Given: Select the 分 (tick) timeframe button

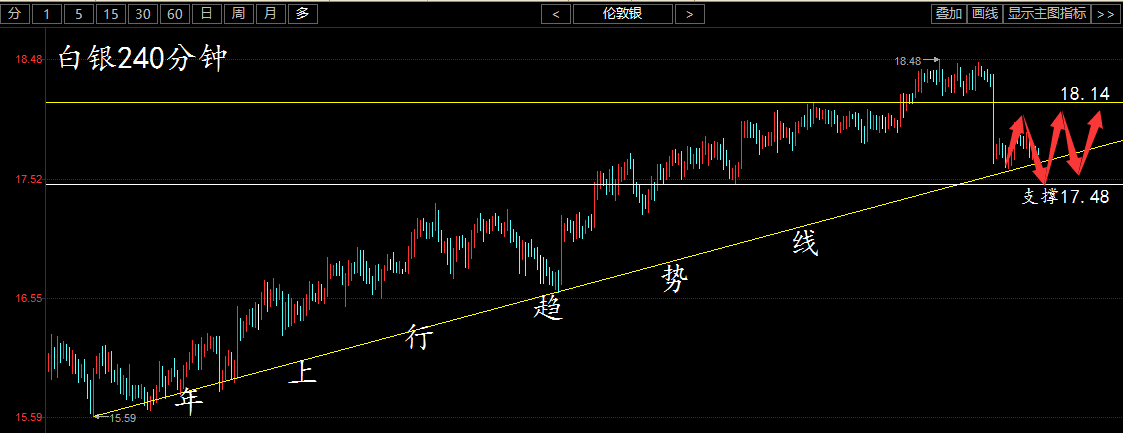Looking at the screenshot, I should [x=14, y=13].
